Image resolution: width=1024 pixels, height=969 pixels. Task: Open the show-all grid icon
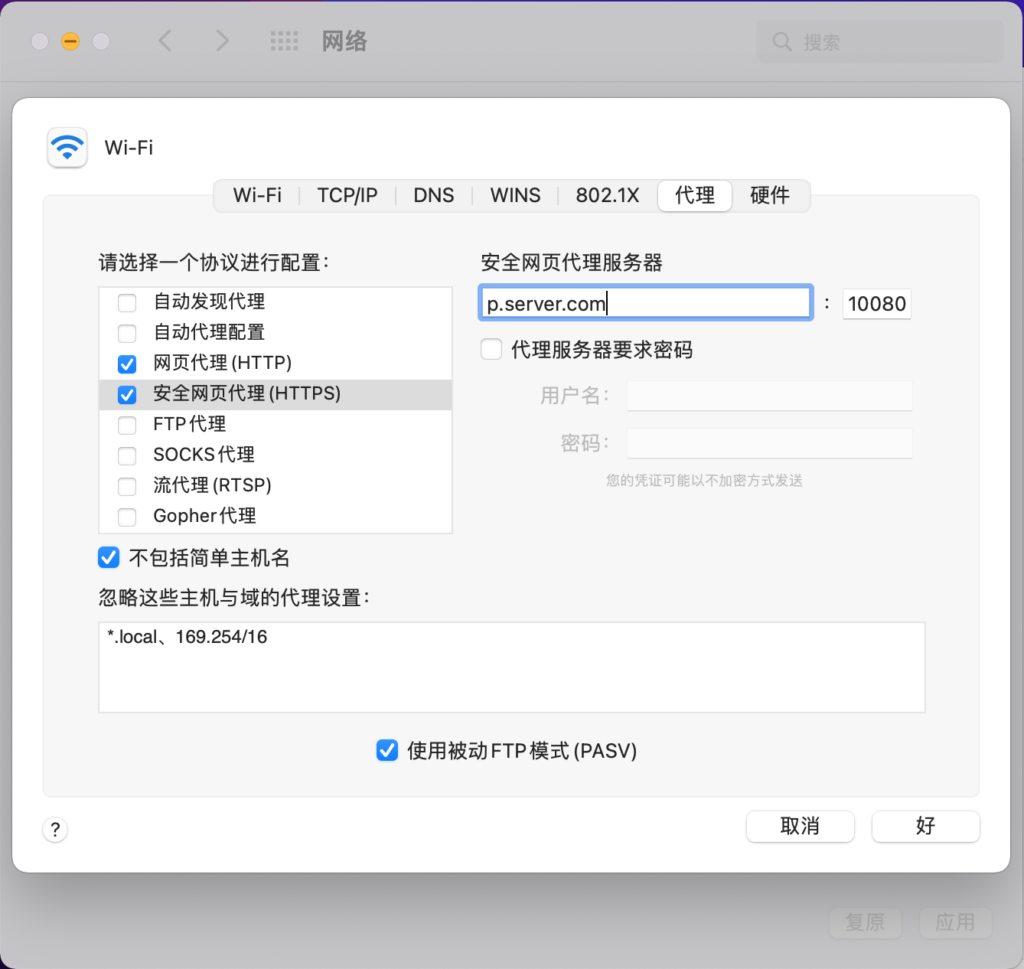coord(284,41)
